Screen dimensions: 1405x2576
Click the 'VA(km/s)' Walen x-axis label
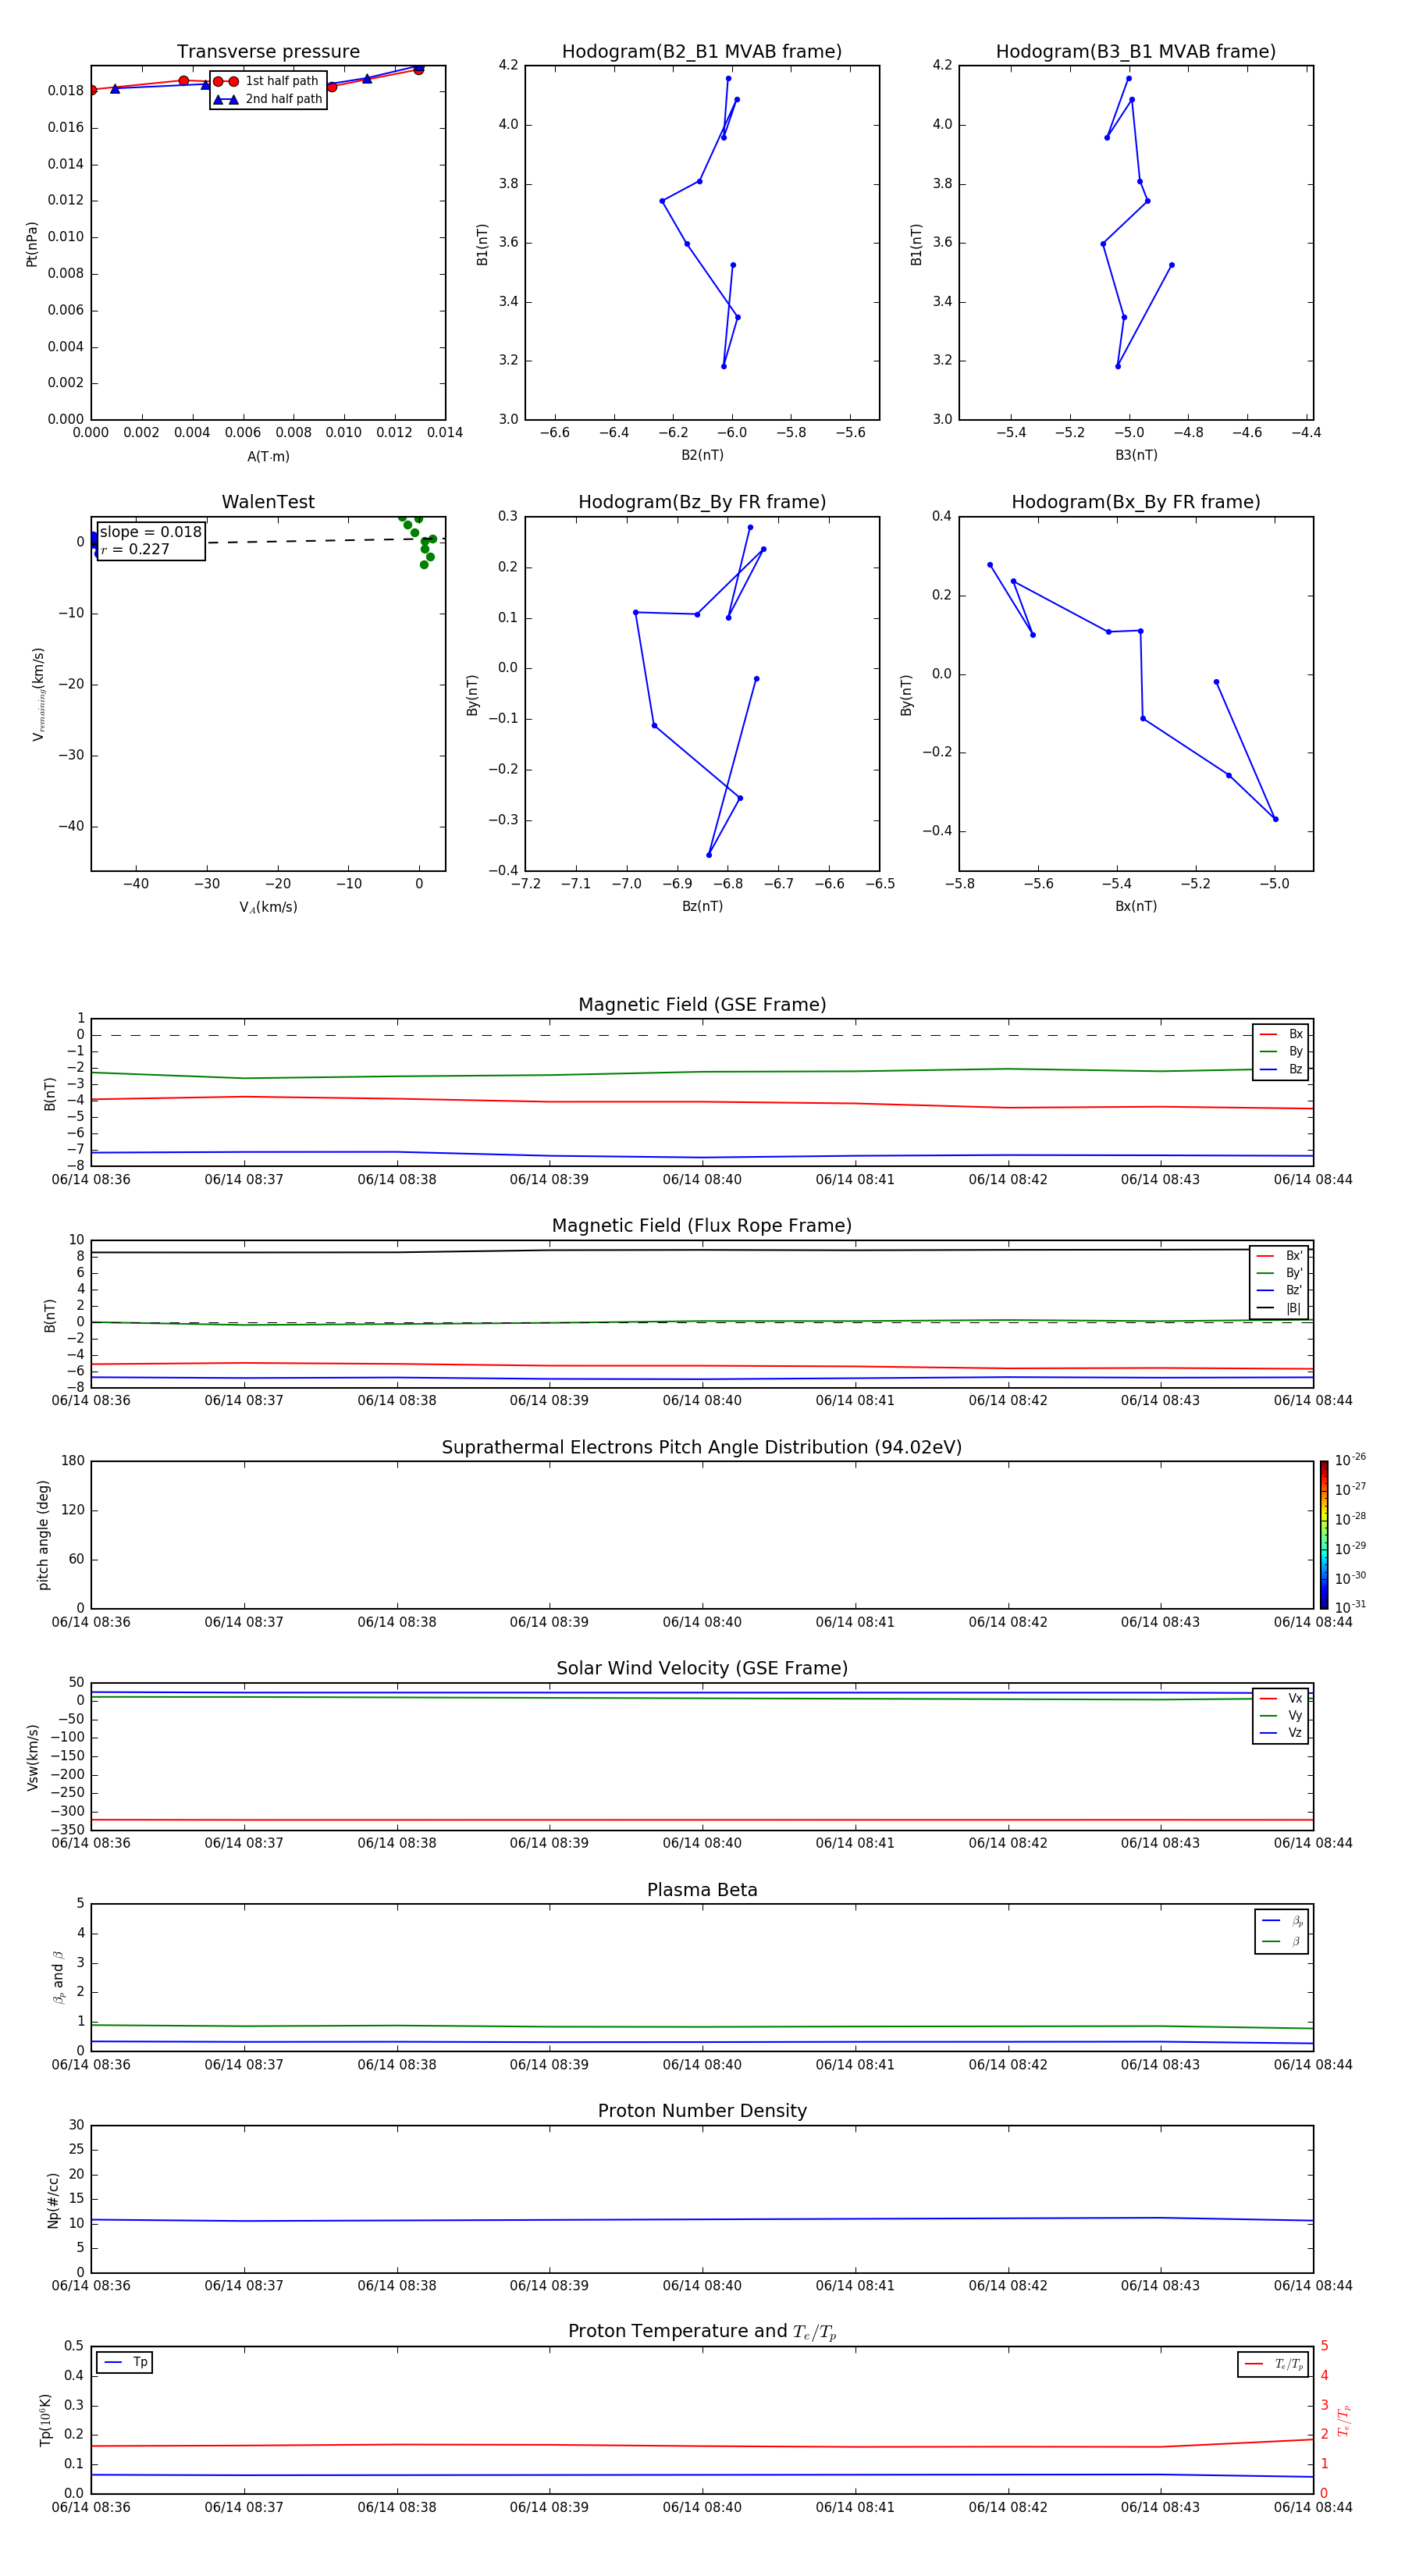point(268,907)
